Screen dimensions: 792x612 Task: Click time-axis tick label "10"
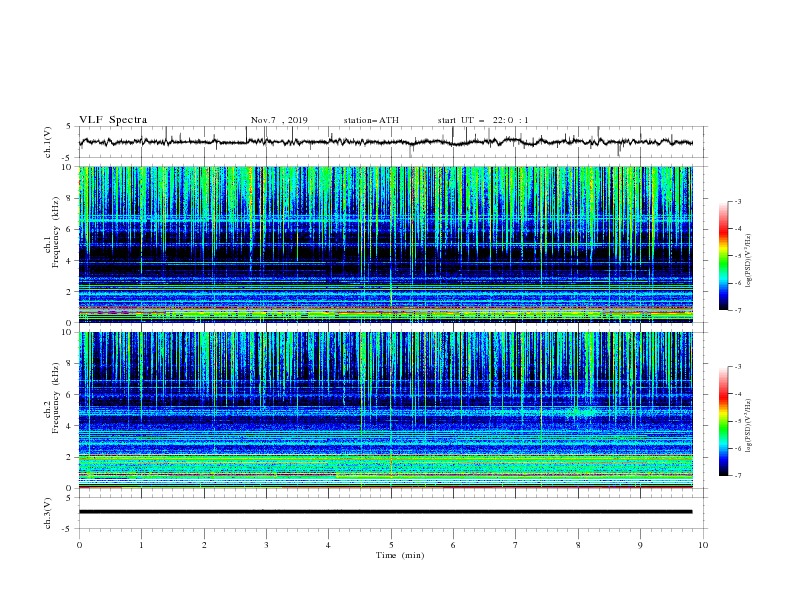(703, 545)
